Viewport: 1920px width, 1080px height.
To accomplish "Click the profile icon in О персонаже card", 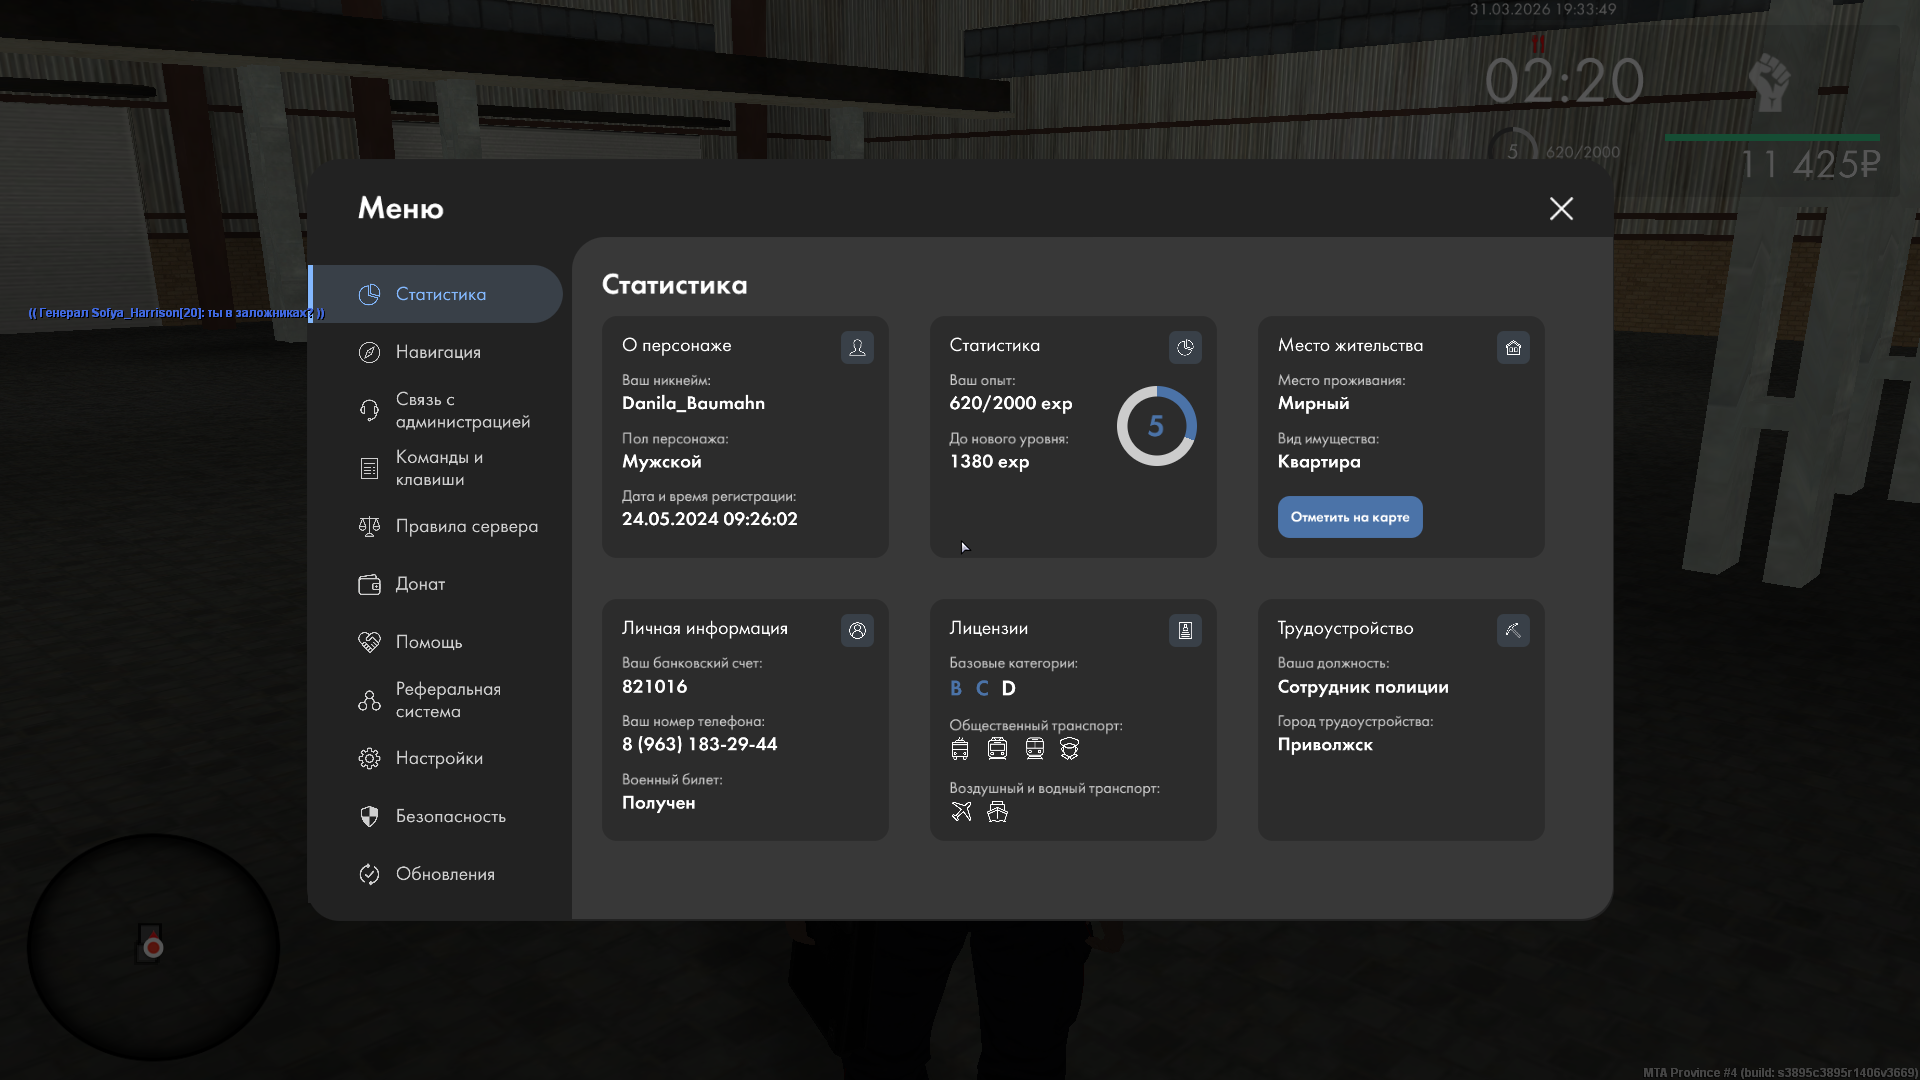I will coord(857,348).
